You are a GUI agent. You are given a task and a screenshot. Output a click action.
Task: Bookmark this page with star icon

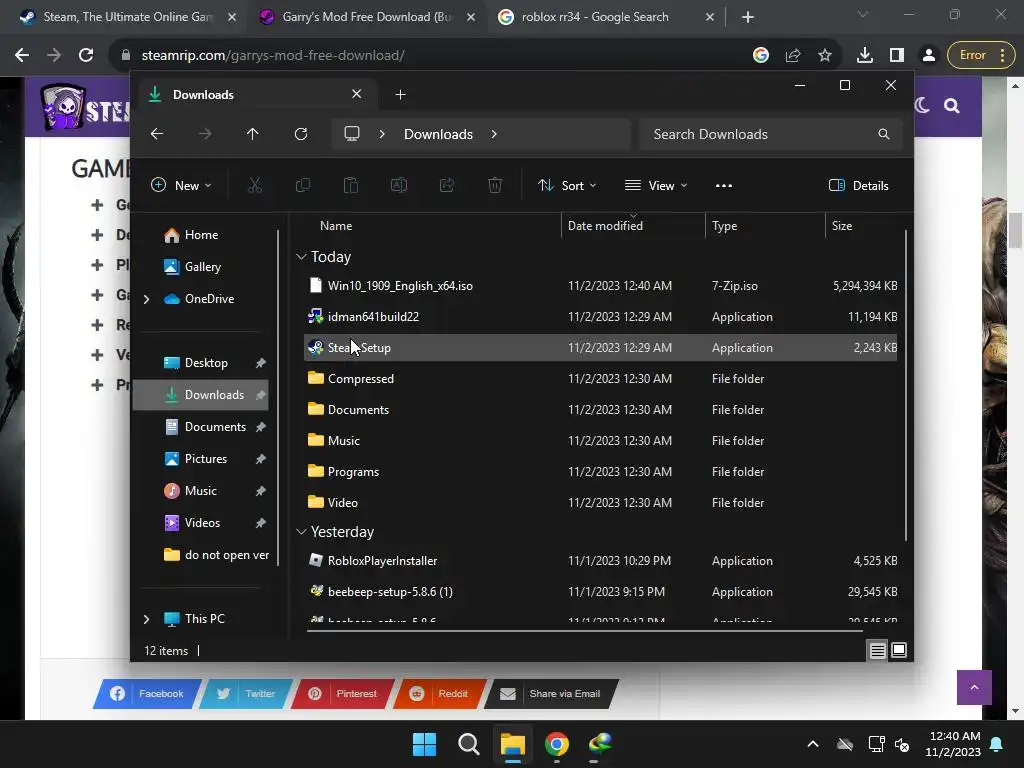pos(825,56)
